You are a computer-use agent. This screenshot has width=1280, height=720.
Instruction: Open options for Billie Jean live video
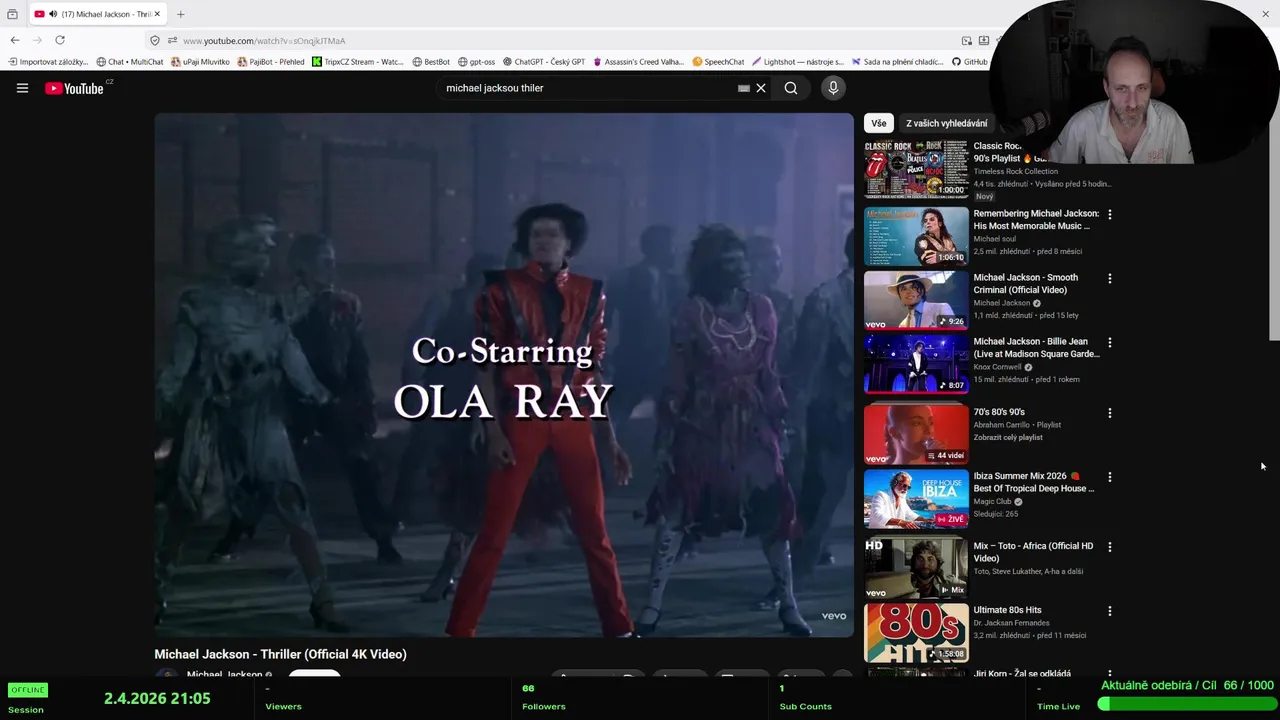click(1109, 342)
